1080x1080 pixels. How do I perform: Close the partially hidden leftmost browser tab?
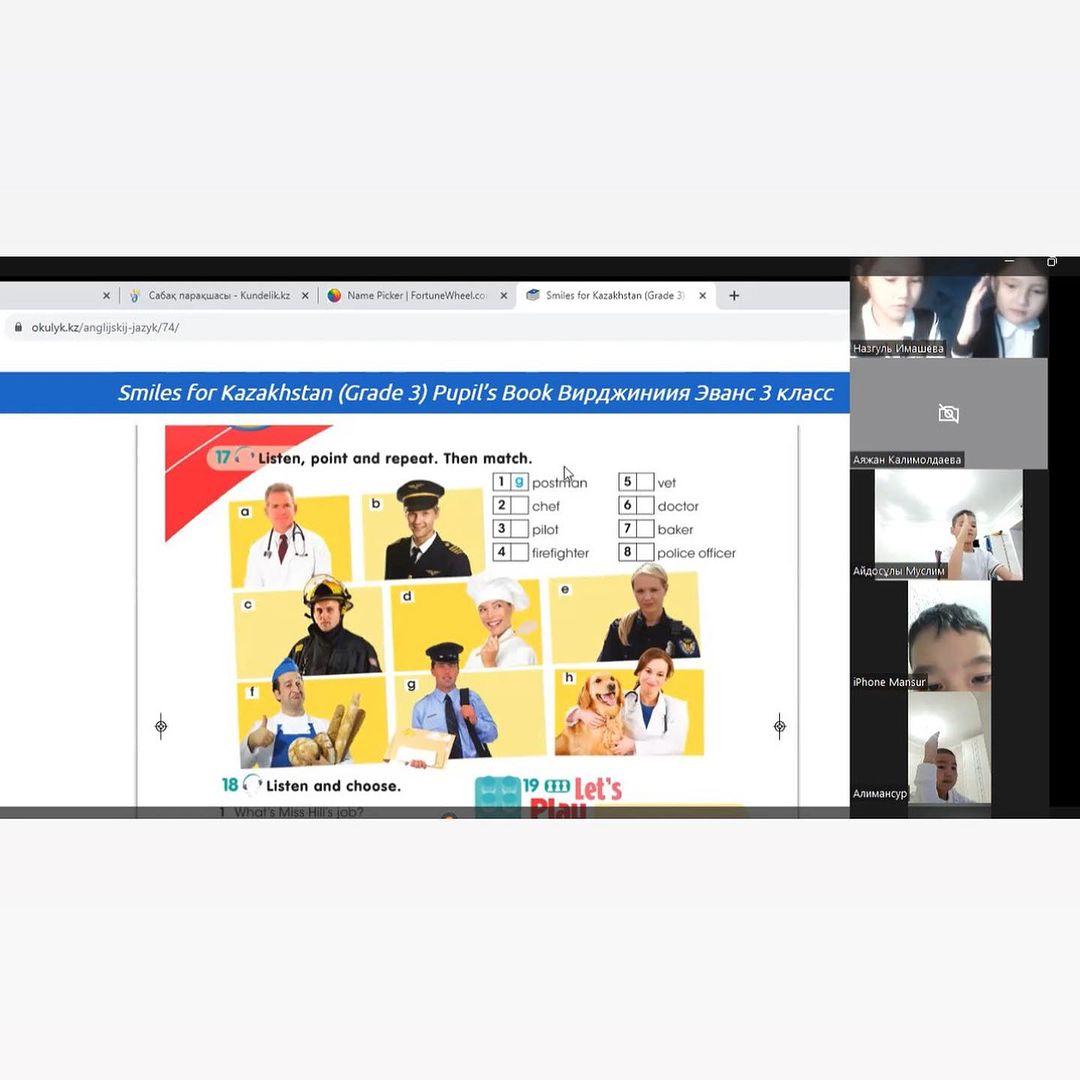point(106,295)
